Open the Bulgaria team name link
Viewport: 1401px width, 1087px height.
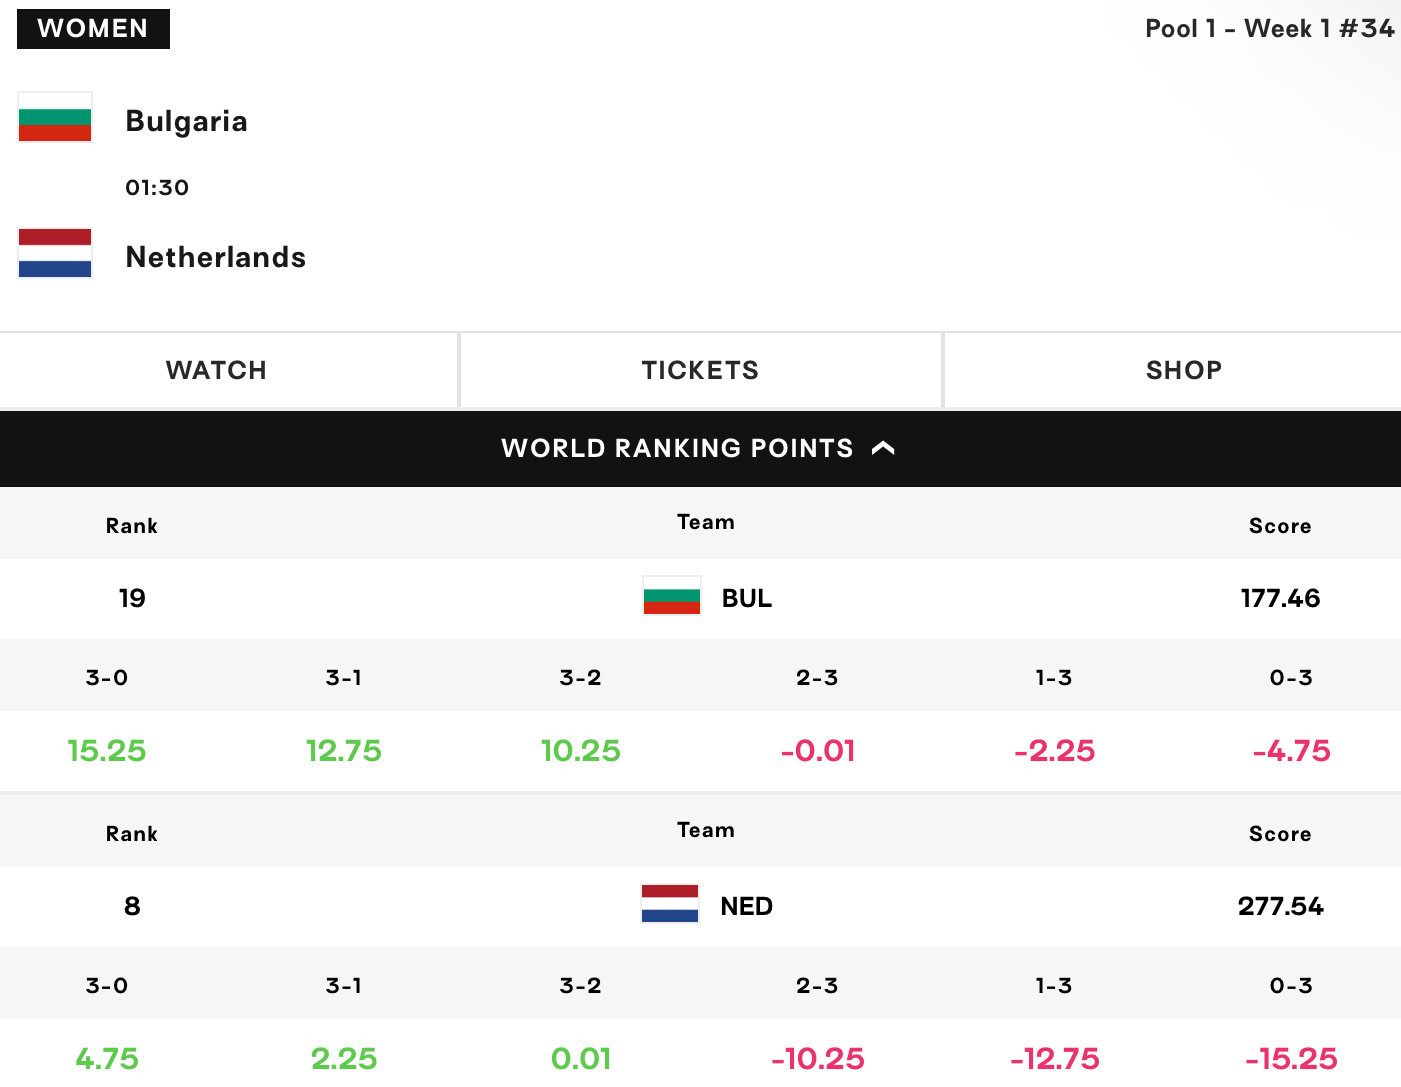coord(186,121)
